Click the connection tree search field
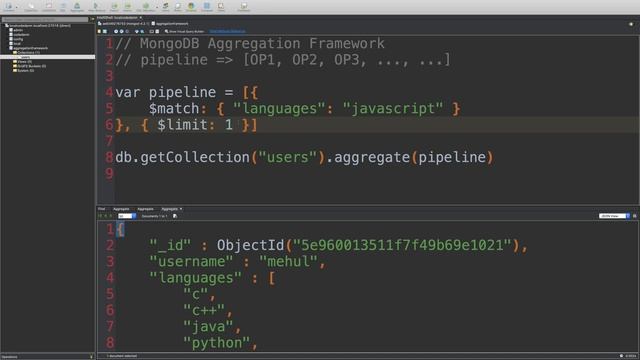The image size is (640, 360). pyautogui.click(x=45, y=19)
